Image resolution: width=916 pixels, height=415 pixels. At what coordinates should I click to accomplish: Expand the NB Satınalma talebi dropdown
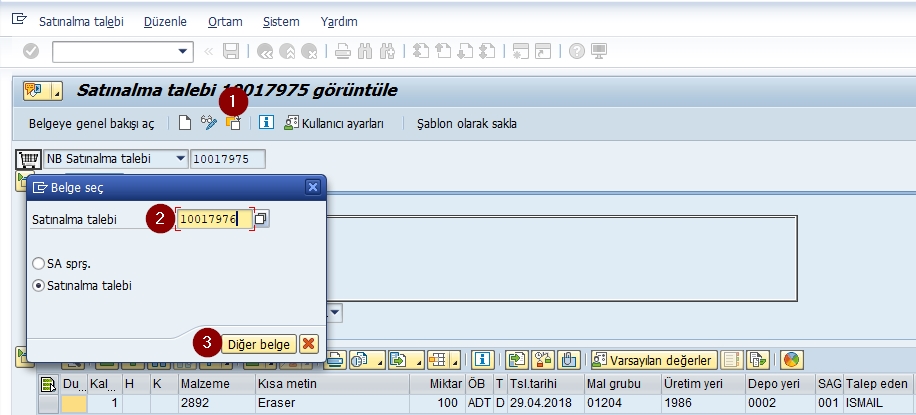tap(180, 159)
